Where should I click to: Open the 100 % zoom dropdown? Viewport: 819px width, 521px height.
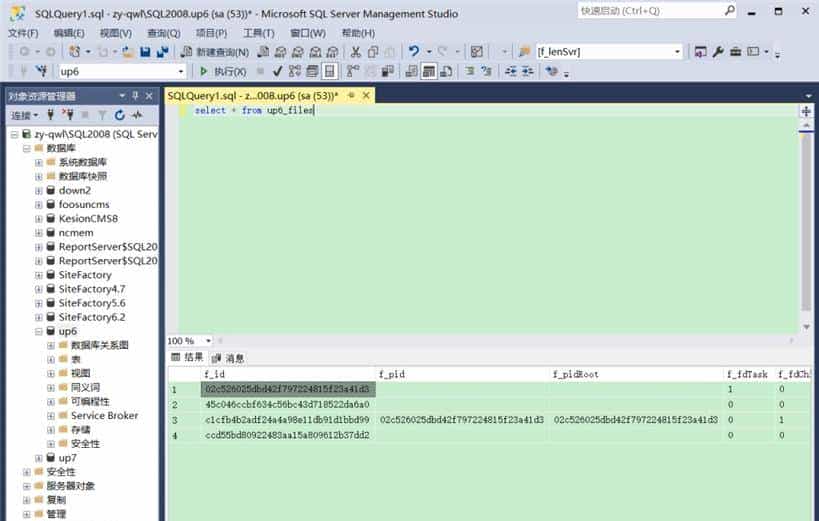pyautogui.click(x=208, y=341)
